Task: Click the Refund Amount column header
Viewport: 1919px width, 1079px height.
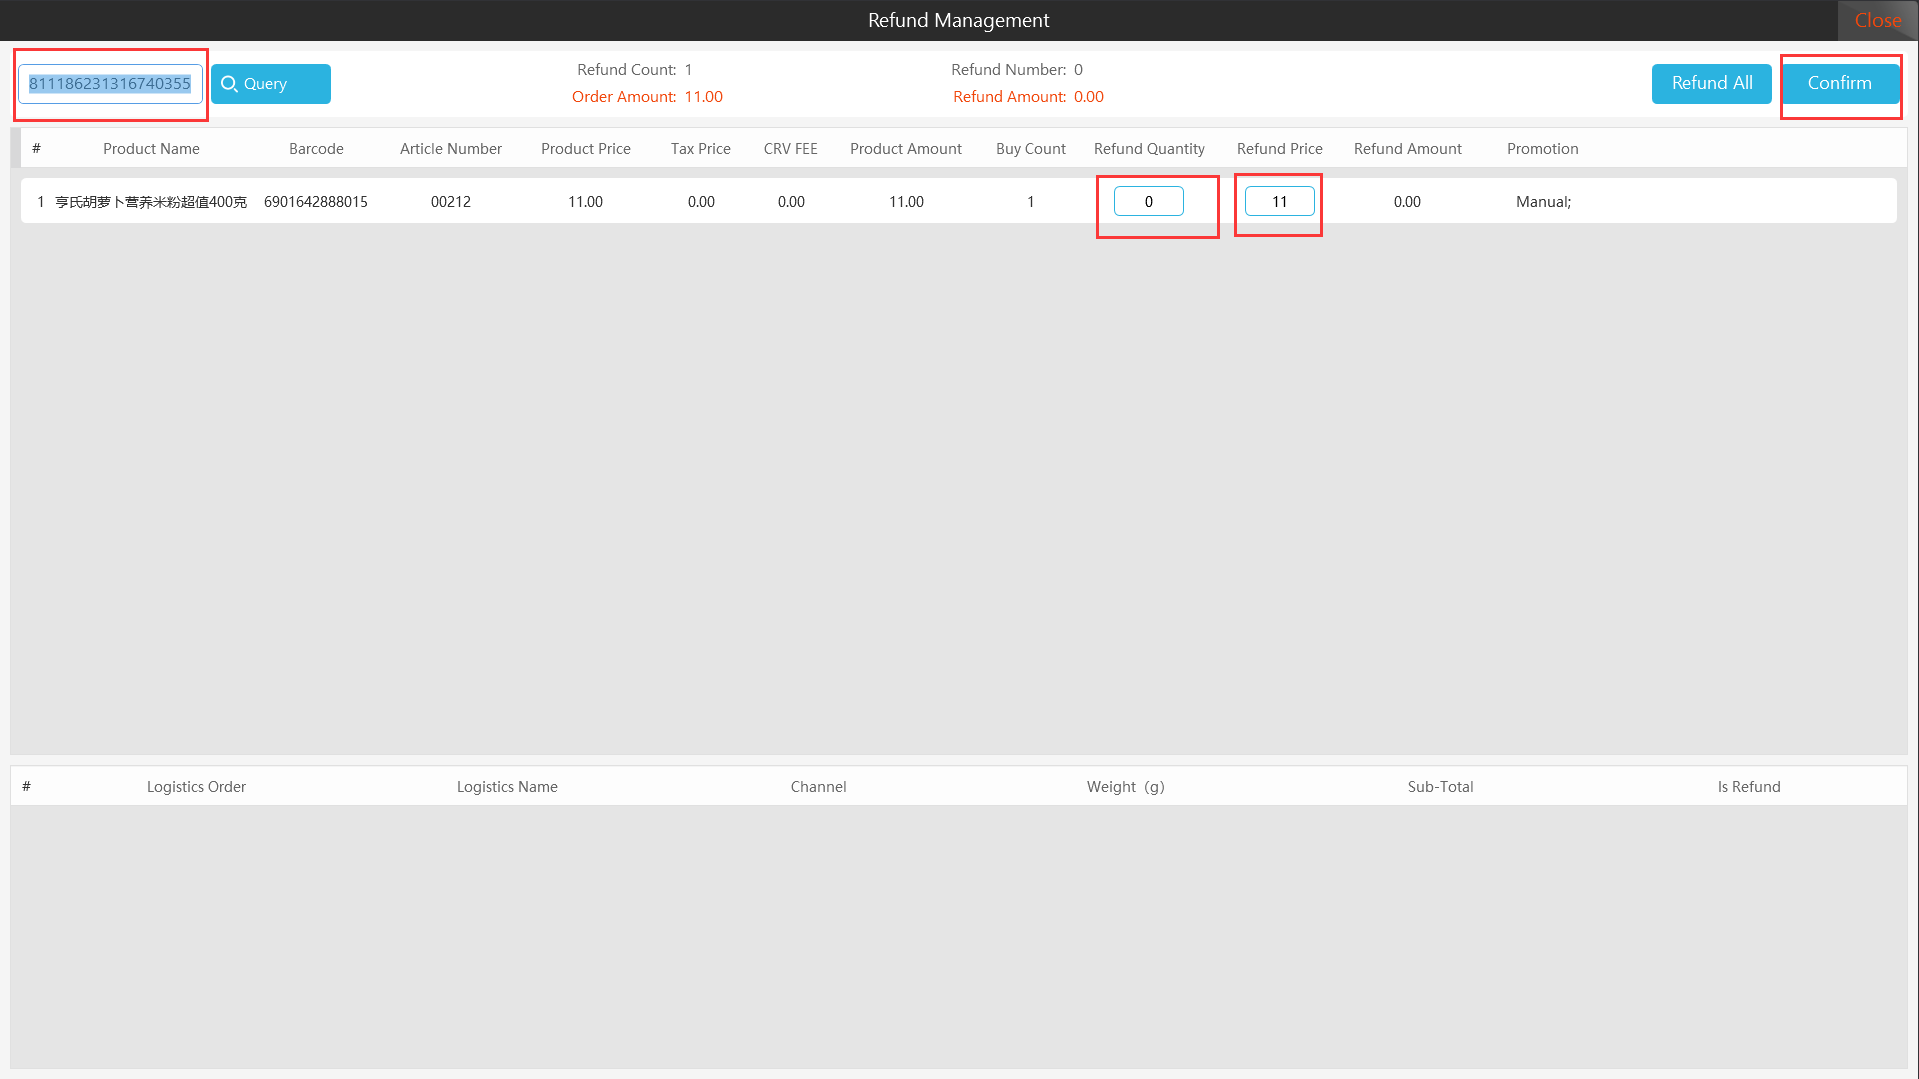Action: click(x=1407, y=149)
